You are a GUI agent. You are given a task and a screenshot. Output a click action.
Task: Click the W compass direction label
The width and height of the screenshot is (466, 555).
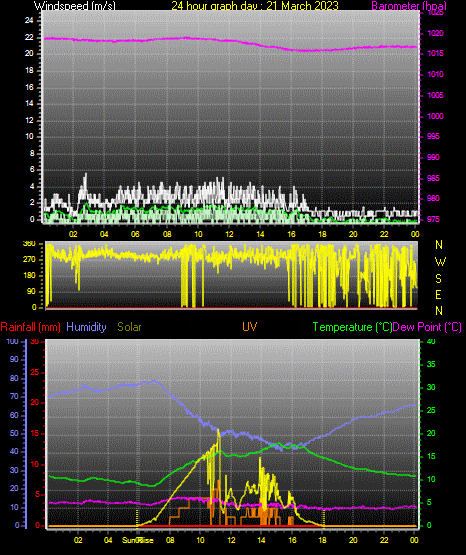440,262
